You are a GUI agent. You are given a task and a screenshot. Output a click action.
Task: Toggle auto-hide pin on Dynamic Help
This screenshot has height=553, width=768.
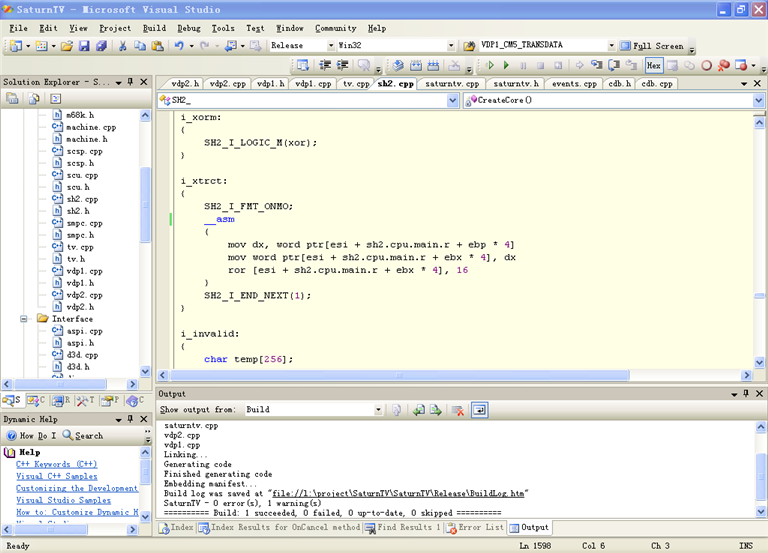(130, 419)
